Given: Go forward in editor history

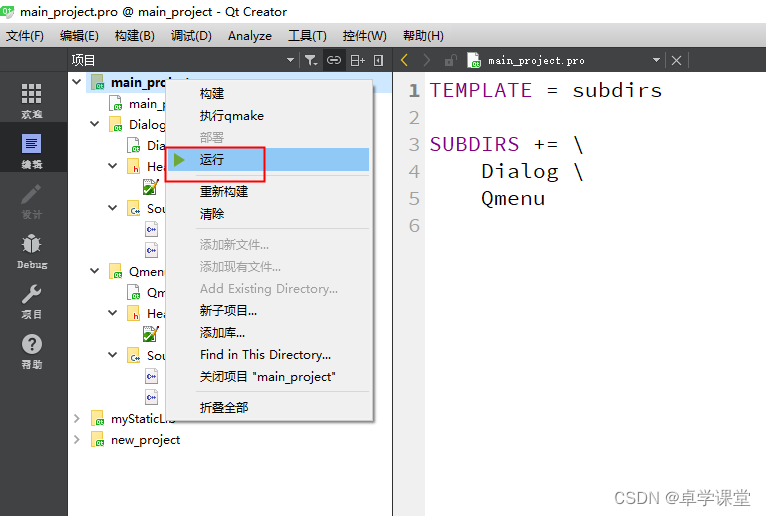Looking at the screenshot, I should point(426,60).
